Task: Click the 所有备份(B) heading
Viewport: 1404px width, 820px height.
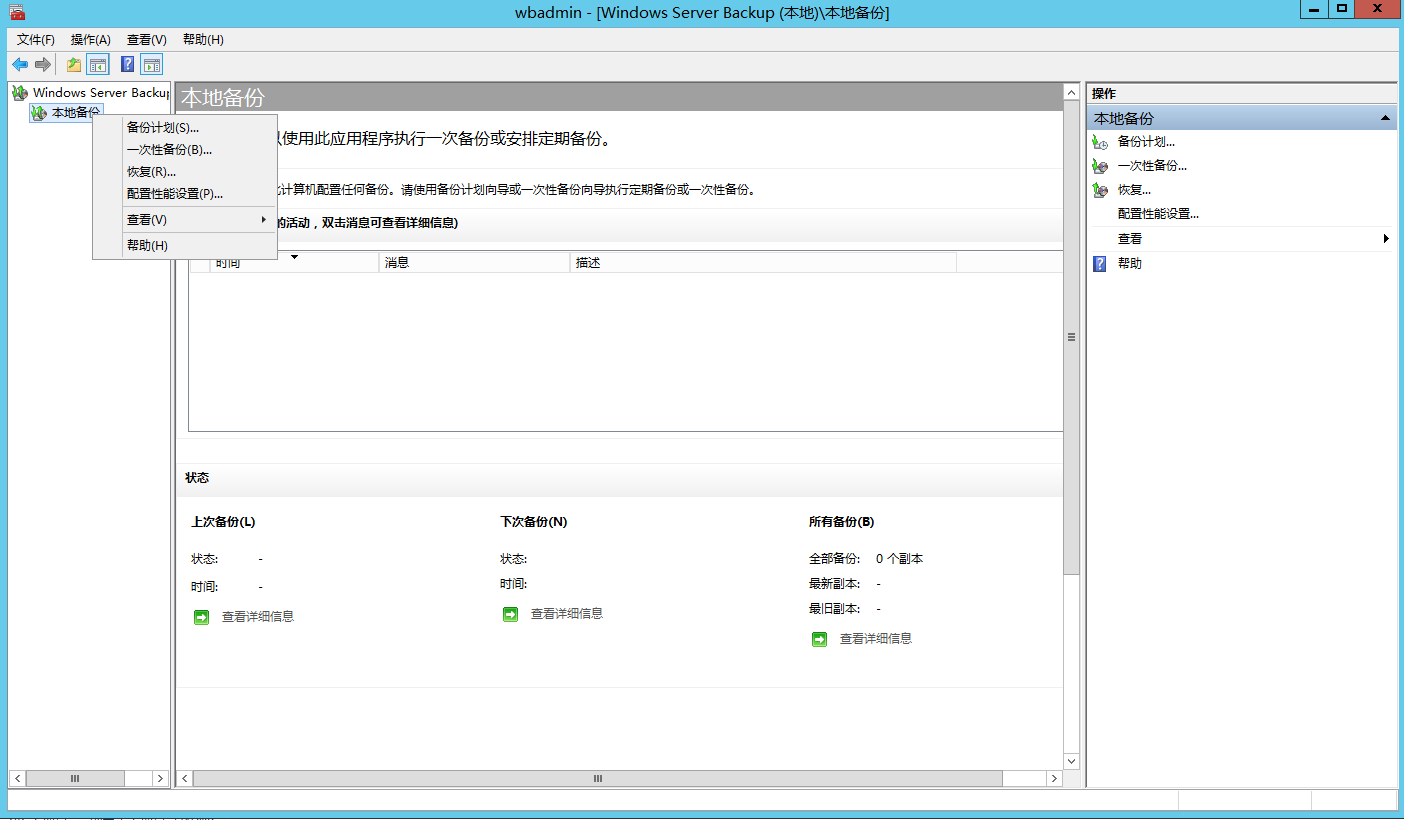Action: 842,522
